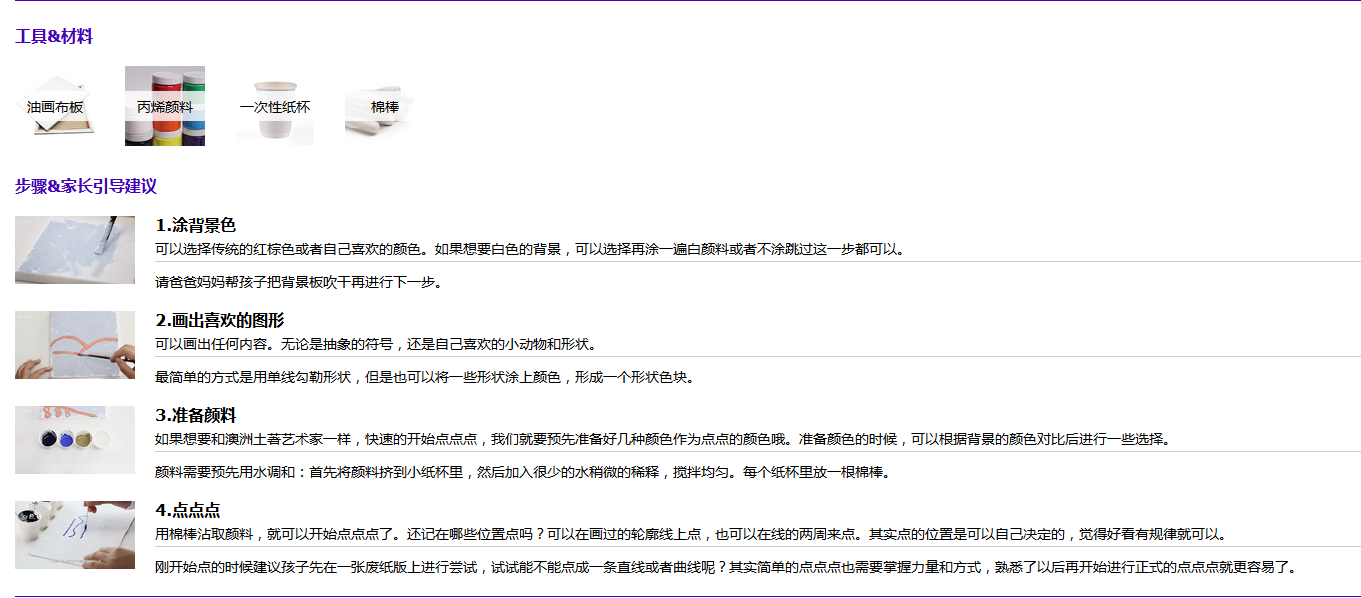Screen dimensions: 1361x598
Task: View the step 3 paint cups photo
Action: tap(75, 440)
